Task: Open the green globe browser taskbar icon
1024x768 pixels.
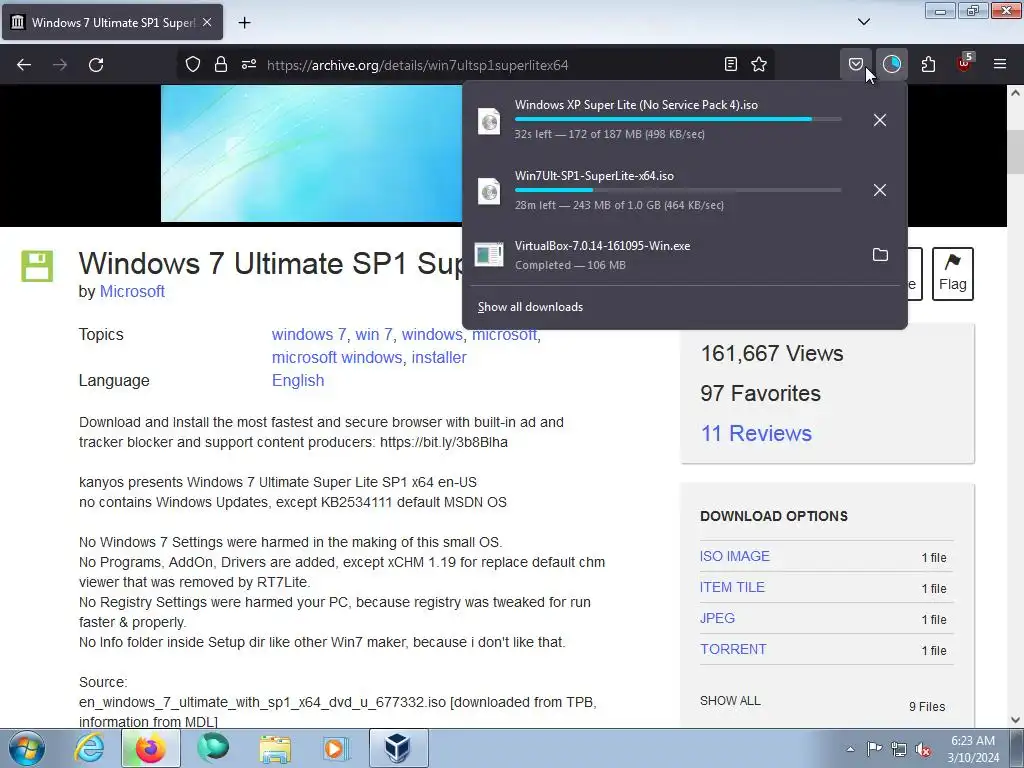Action: coord(213,748)
